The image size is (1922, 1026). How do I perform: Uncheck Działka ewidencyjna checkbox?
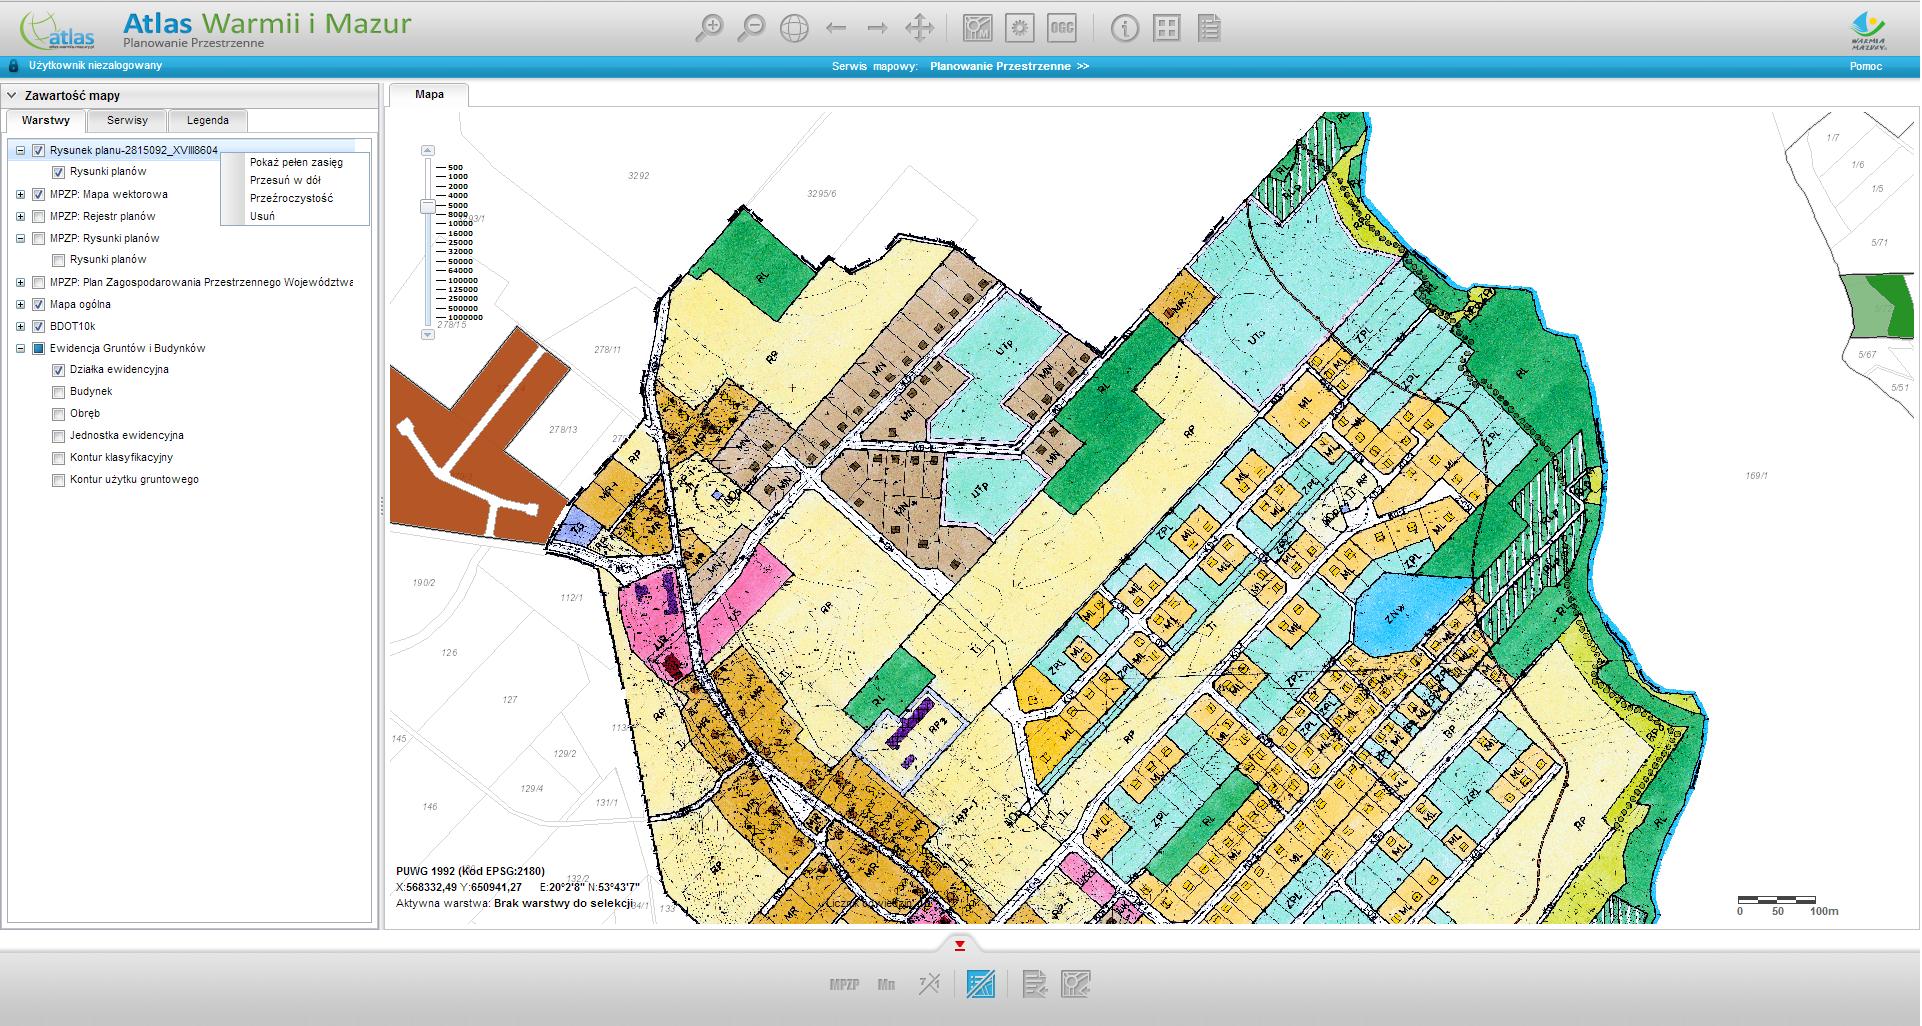coord(59,370)
